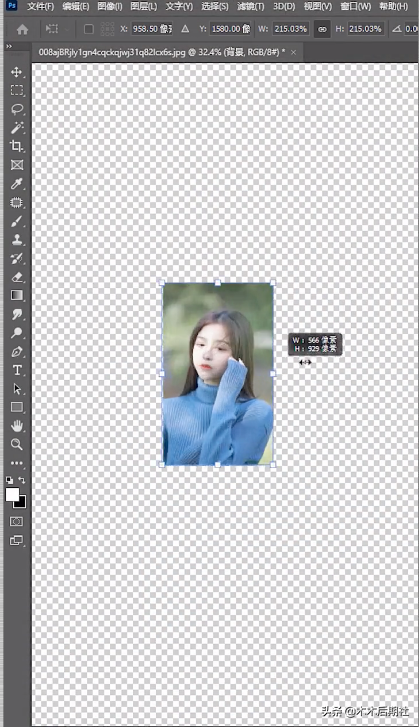The image size is (419, 727).
Task: Select the Horizontal Type tool
Action: pyautogui.click(x=17, y=370)
